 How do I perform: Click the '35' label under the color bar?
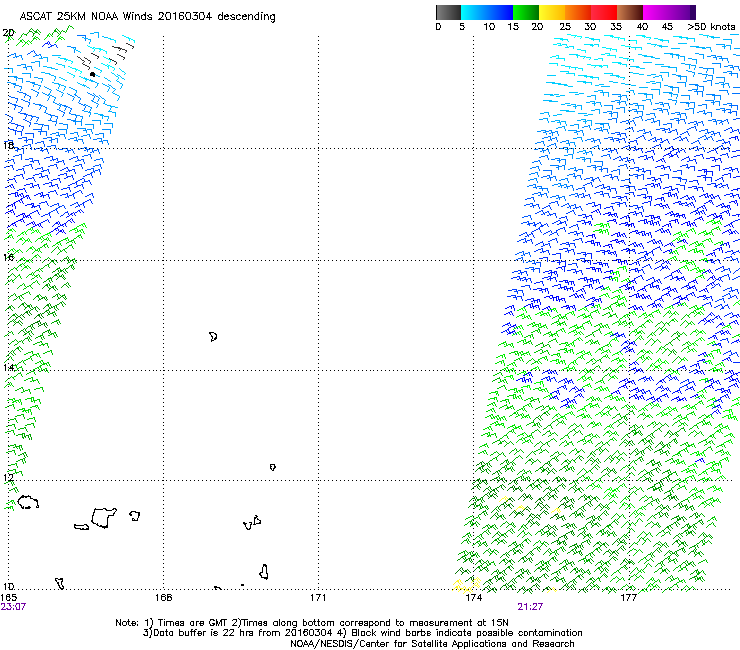pyautogui.click(x=616, y=27)
